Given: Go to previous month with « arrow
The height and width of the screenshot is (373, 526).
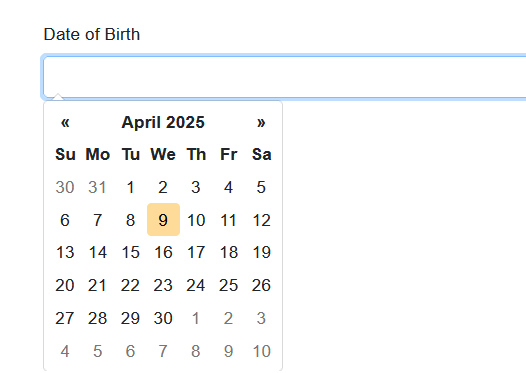Looking at the screenshot, I should [65, 122].
